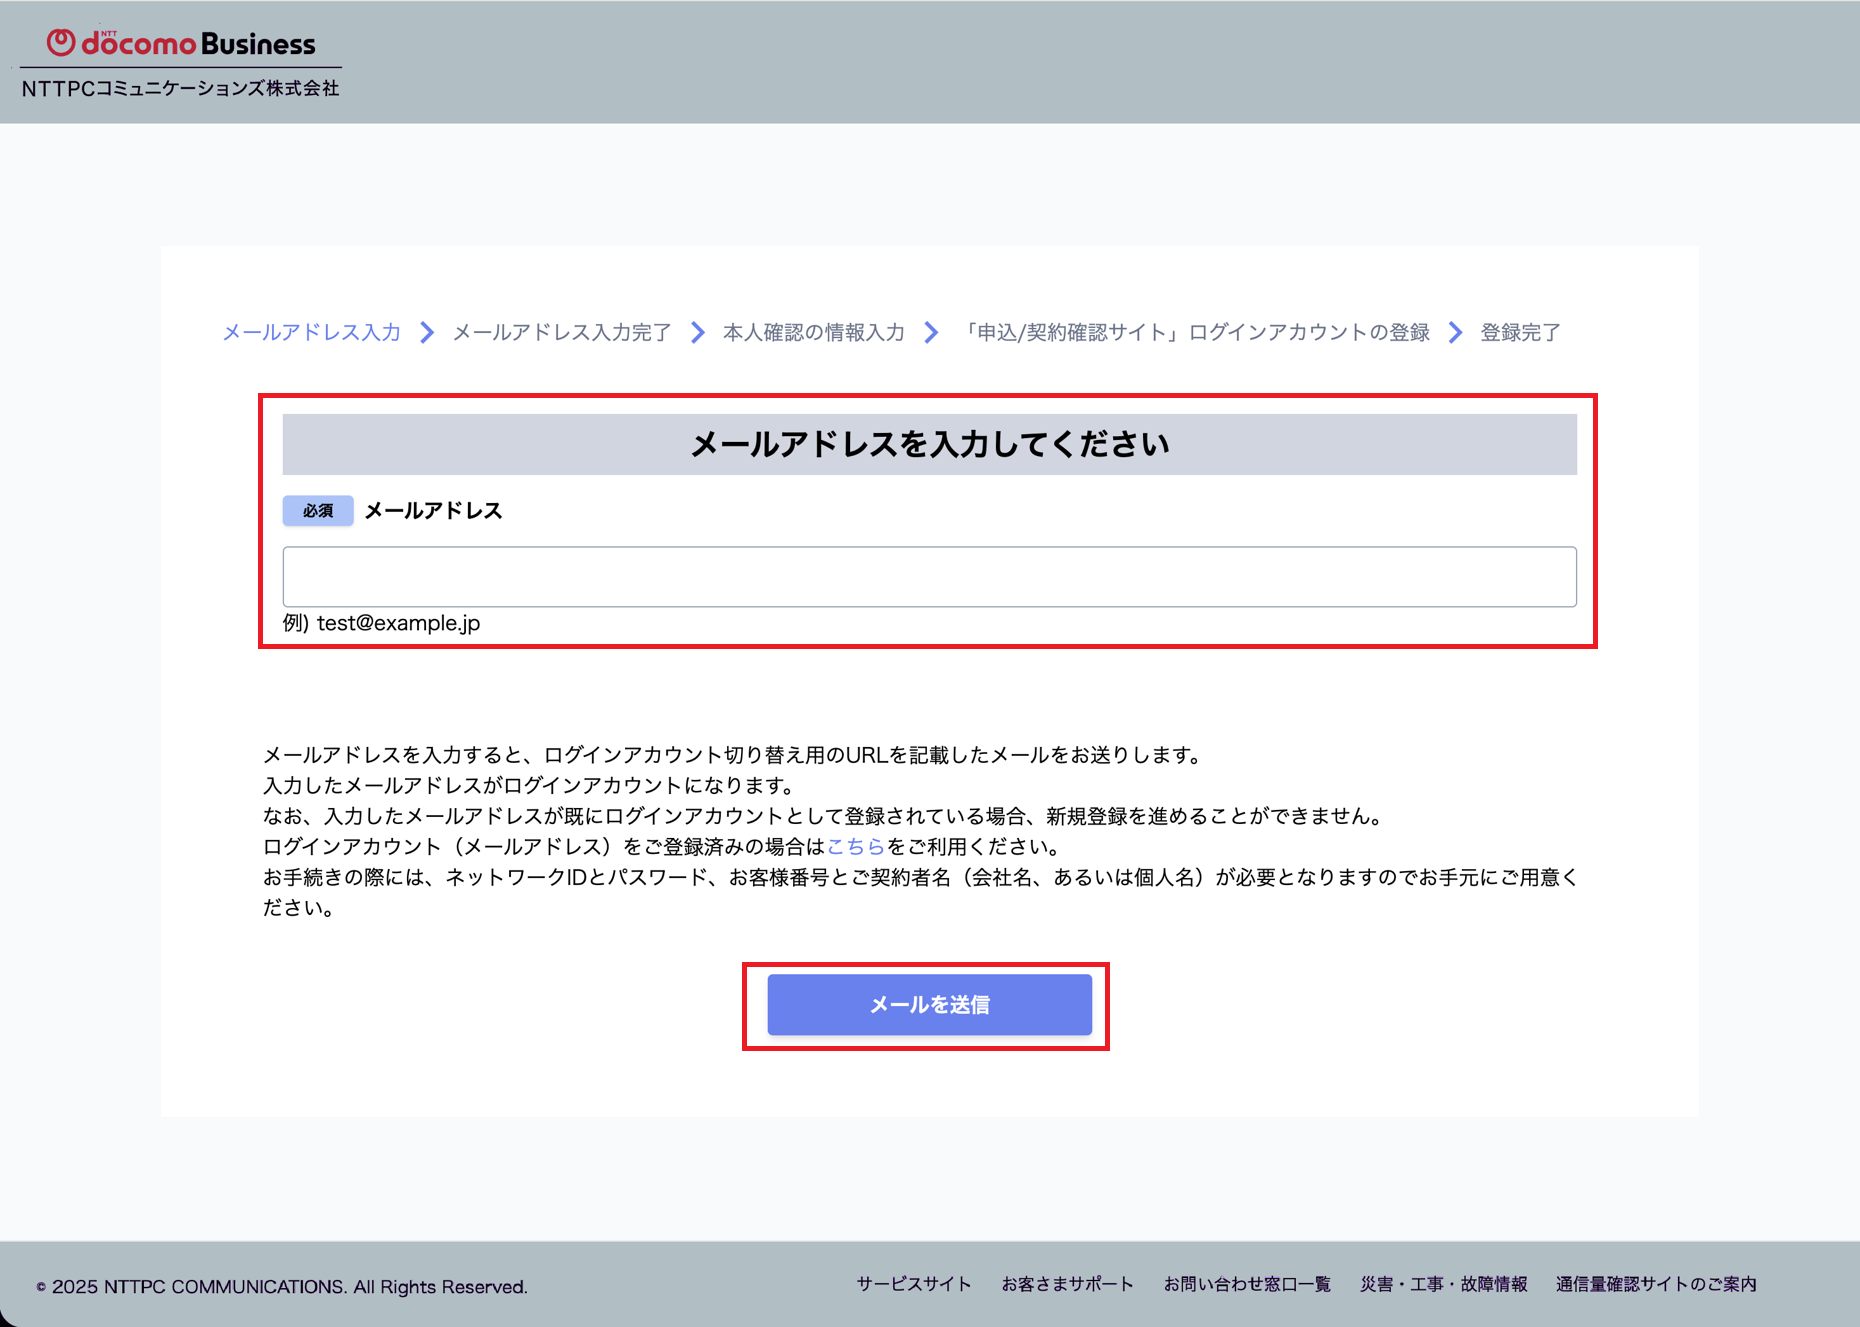Viewport: 1860px width, 1327px height.
Task: Click the メールを送信 button
Action: coord(929,1004)
